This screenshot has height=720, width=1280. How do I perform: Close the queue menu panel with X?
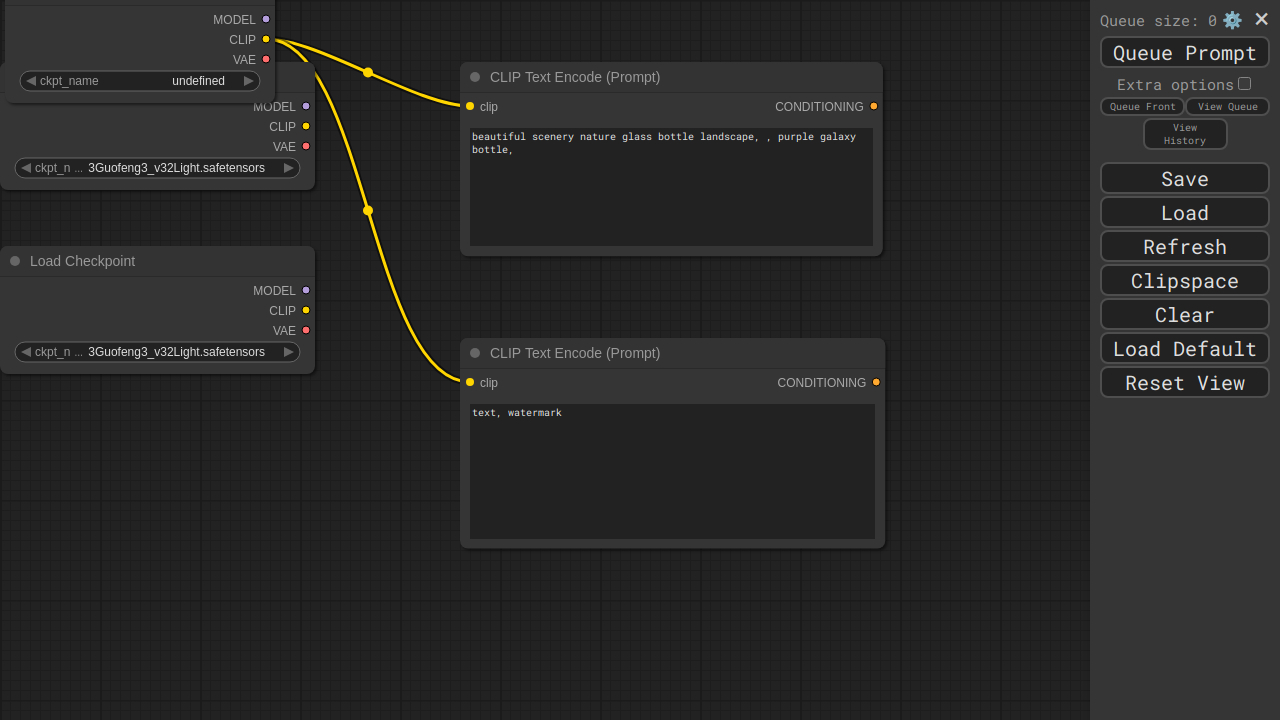coord(1261,19)
